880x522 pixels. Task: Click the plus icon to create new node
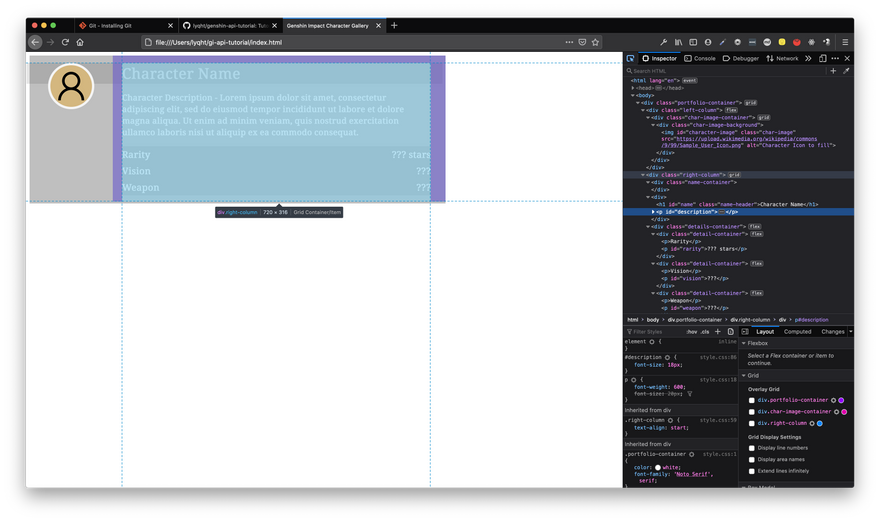point(833,71)
